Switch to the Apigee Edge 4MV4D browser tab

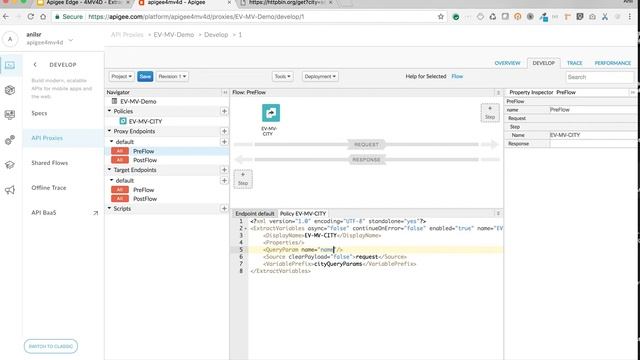84,3
